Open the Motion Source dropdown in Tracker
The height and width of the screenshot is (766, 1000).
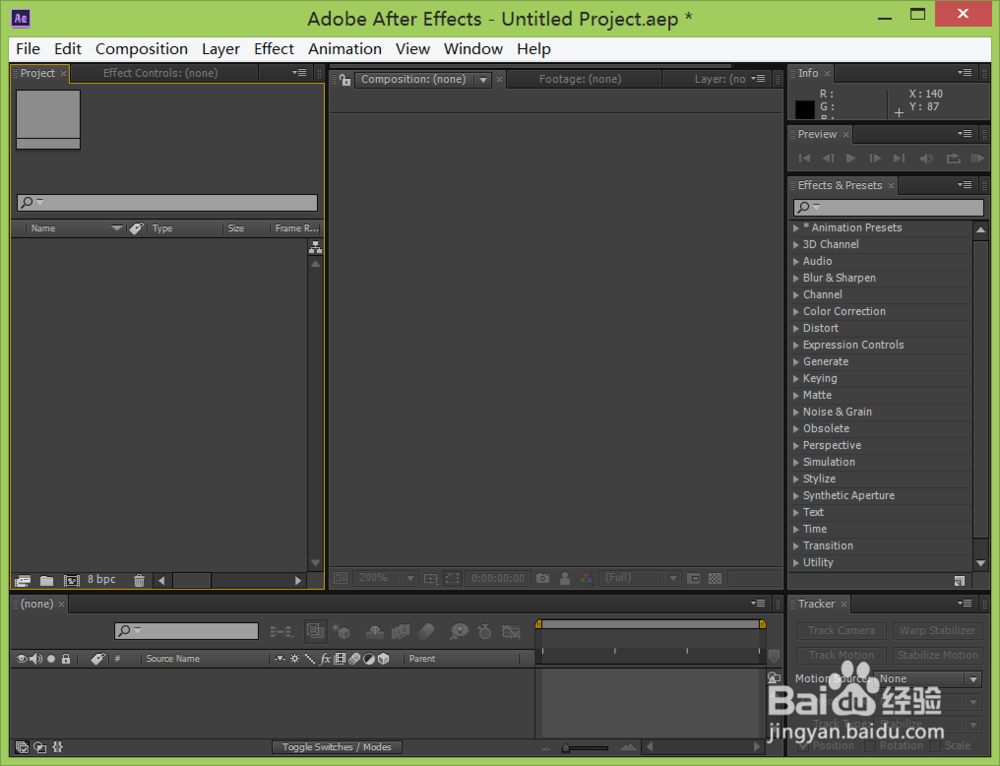(x=927, y=679)
